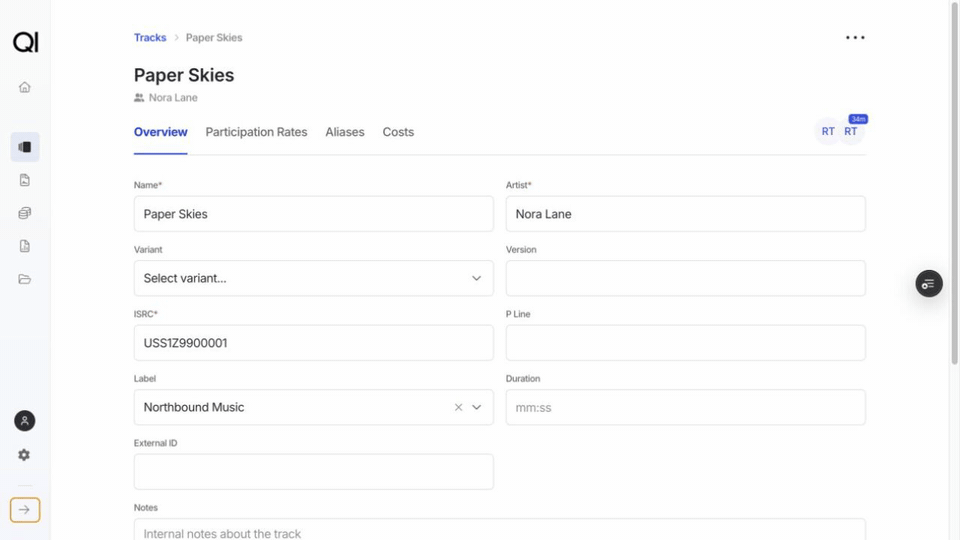Viewport: 960px width, 540px height.
Task: Switch to the Aliases tab
Action: [345, 132]
